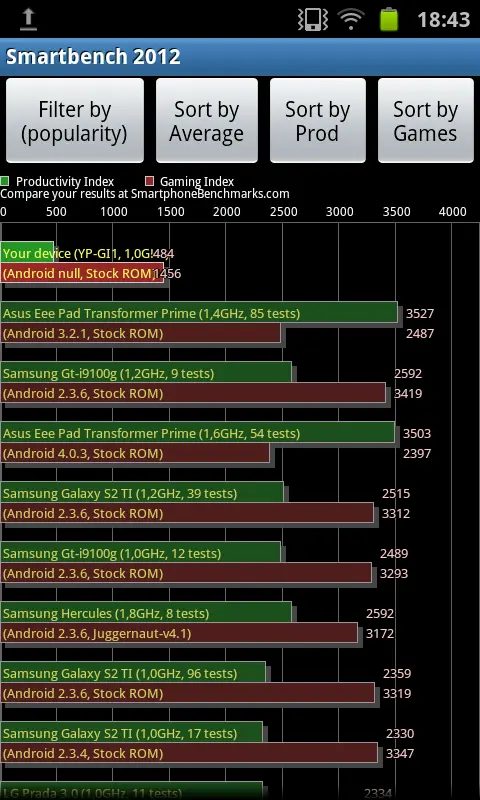Select Samsung Gt-i9100g 1,2GHz 9 tests bar

click(146, 372)
